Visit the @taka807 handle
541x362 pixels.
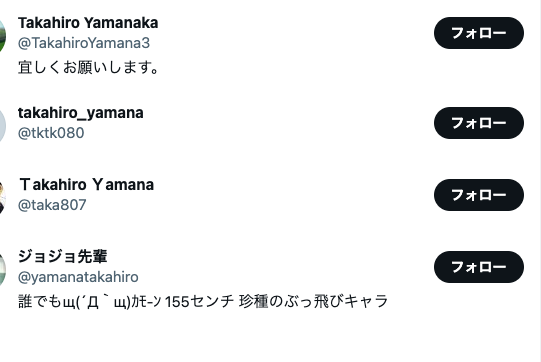click(52, 205)
